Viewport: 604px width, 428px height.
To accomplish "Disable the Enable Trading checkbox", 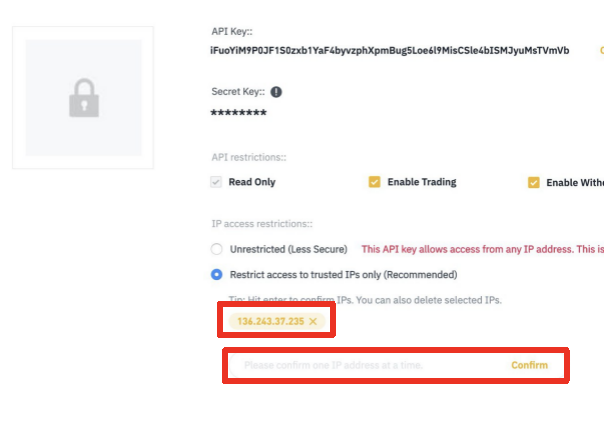I will click(375, 182).
